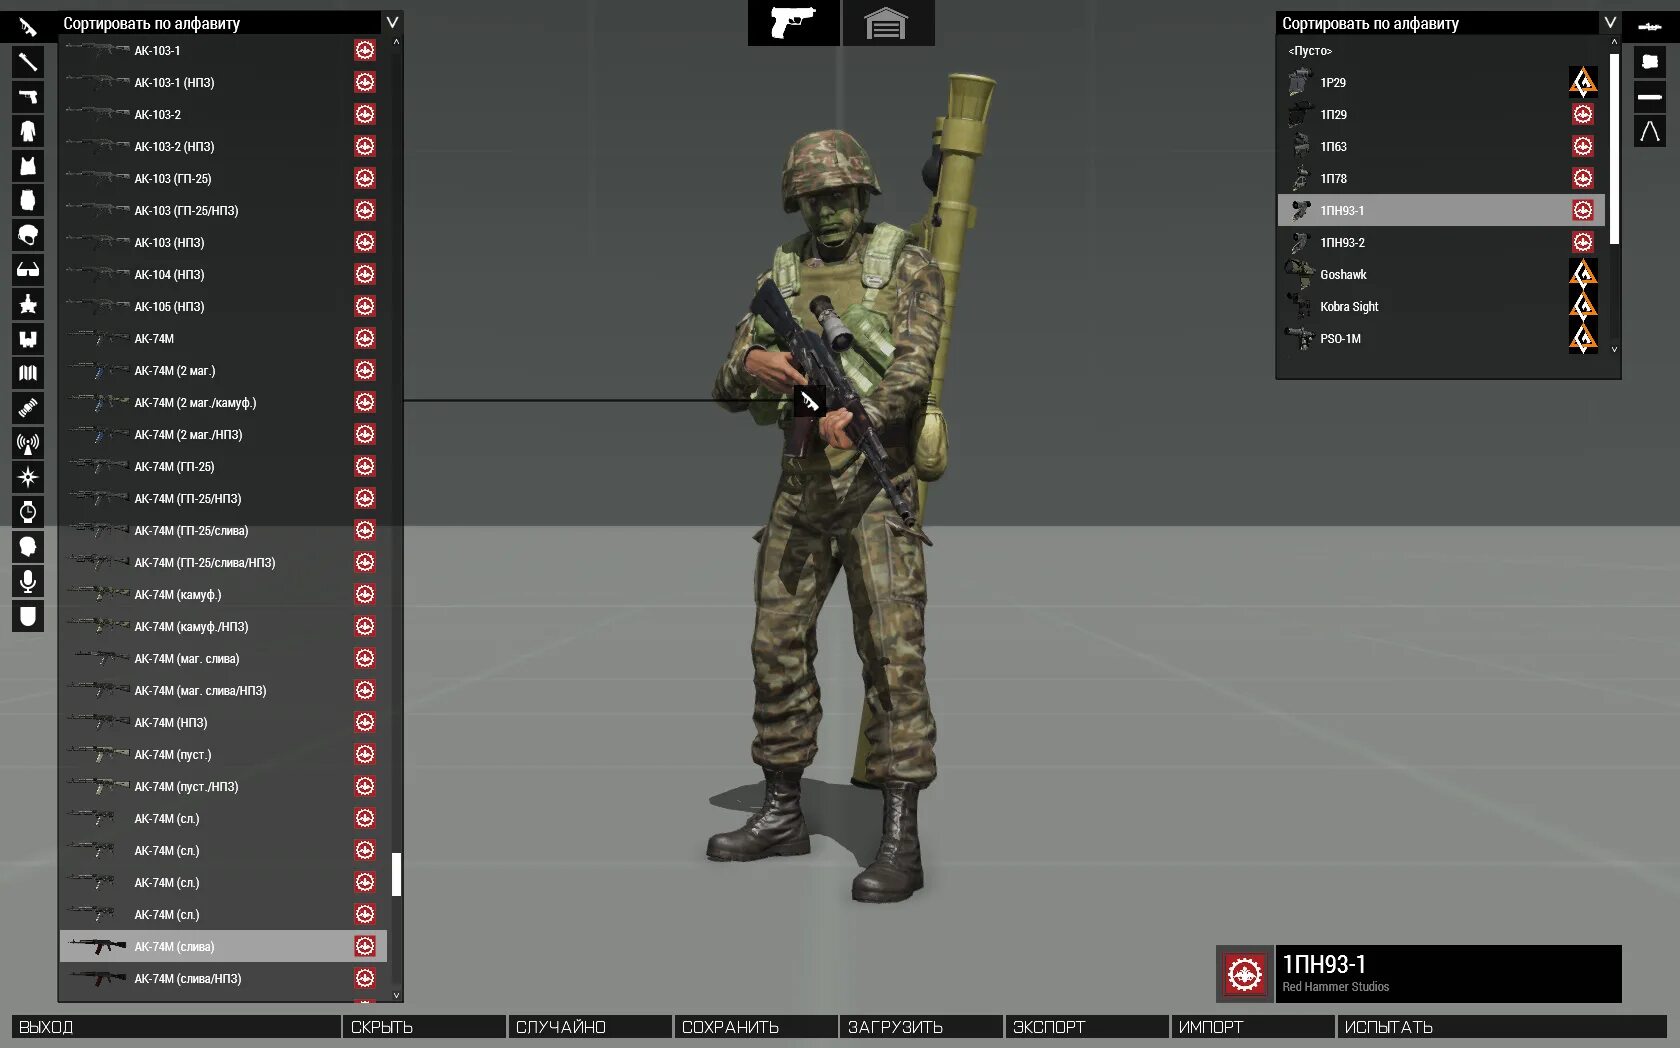The image size is (1680, 1048).
Task: Select the PSO-1M optic
Action: [1441, 338]
